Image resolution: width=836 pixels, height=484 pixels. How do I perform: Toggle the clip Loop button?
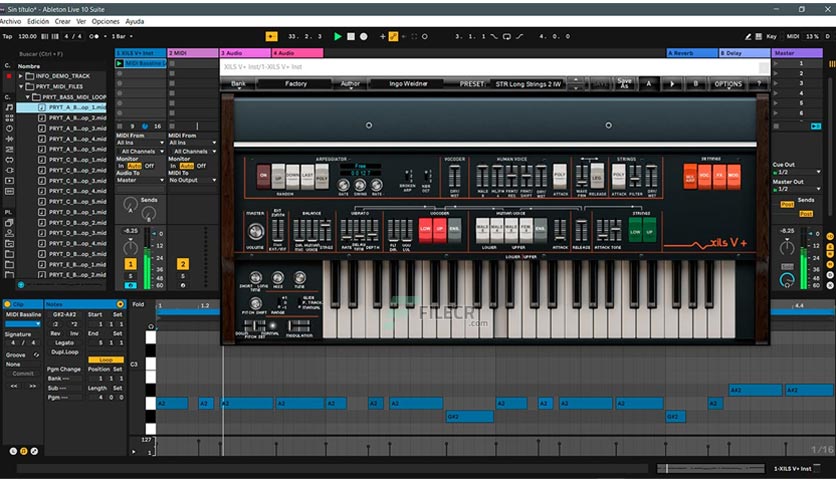tap(105, 360)
